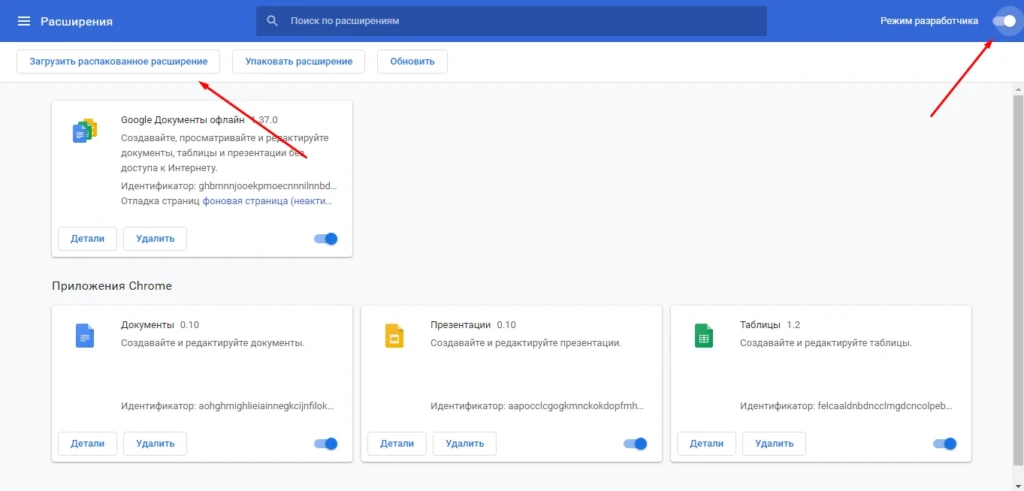This screenshot has width=1024, height=491.
Task: Click the Таблицы 1.2 title
Action: coord(771,325)
